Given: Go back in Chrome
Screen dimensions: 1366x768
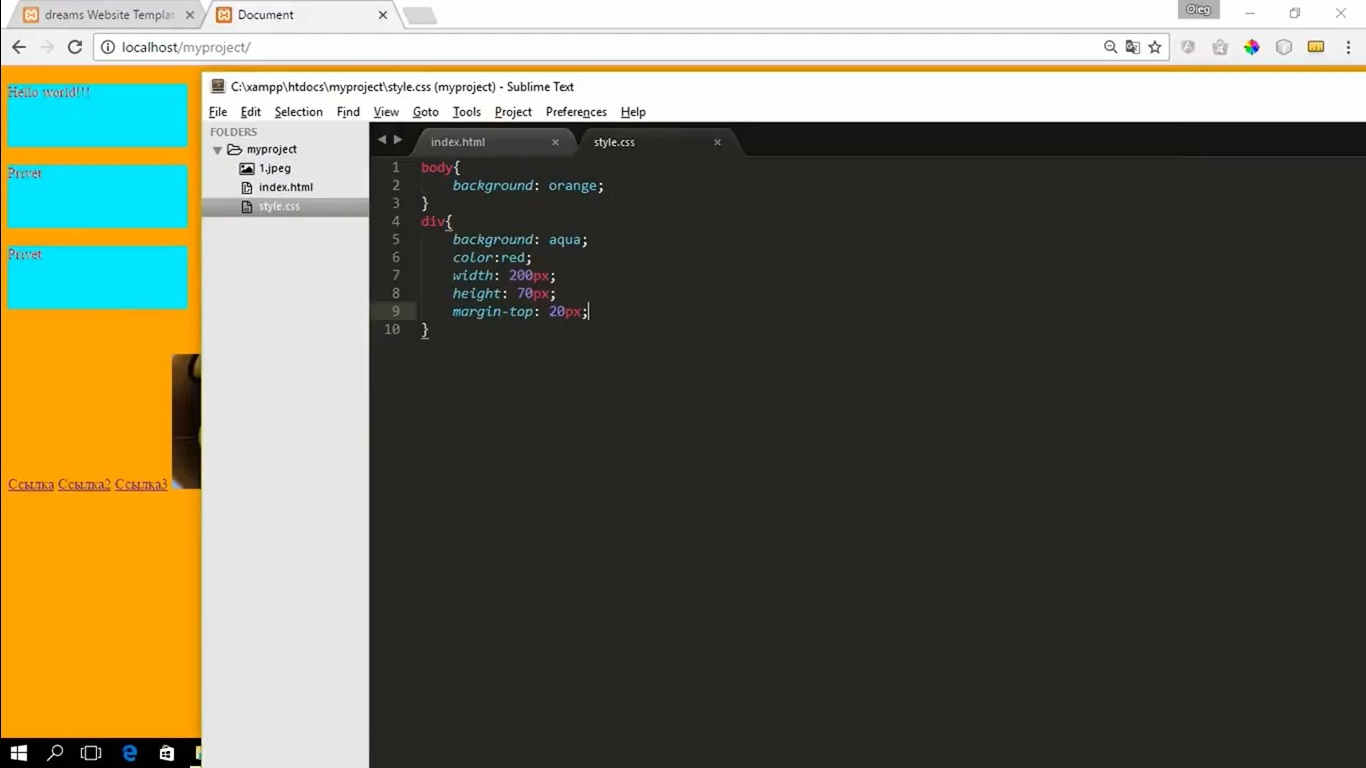Looking at the screenshot, I should click(18, 47).
